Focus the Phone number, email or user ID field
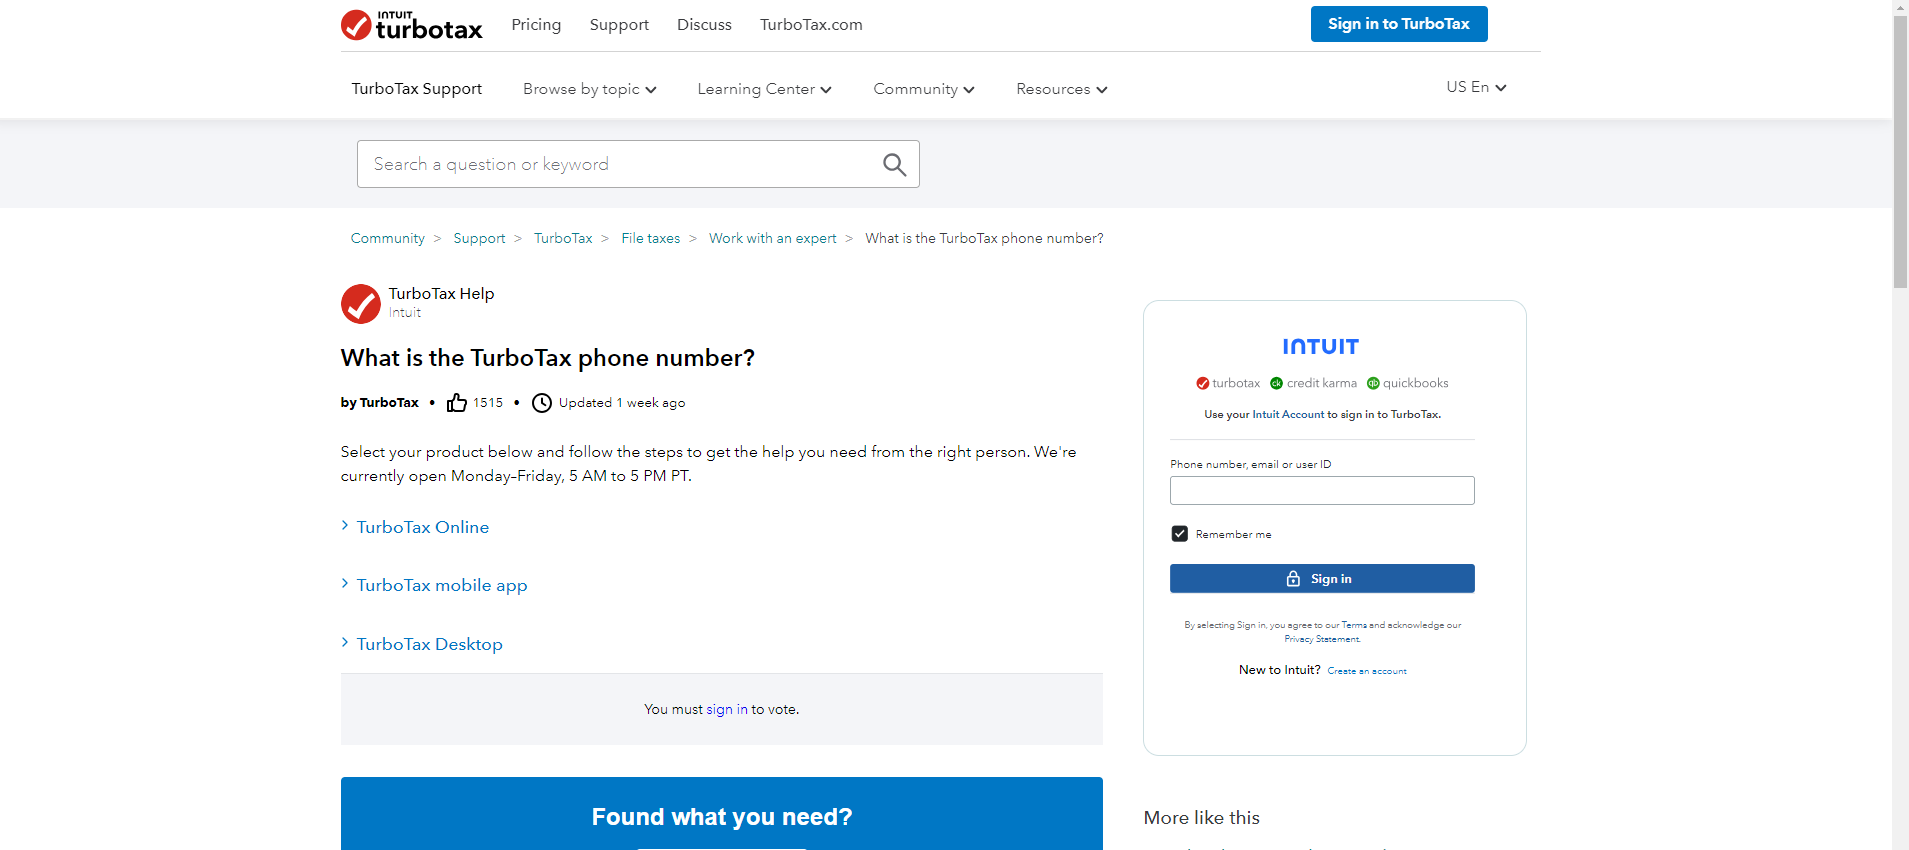This screenshot has width=1909, height=850. (1322, 491)
